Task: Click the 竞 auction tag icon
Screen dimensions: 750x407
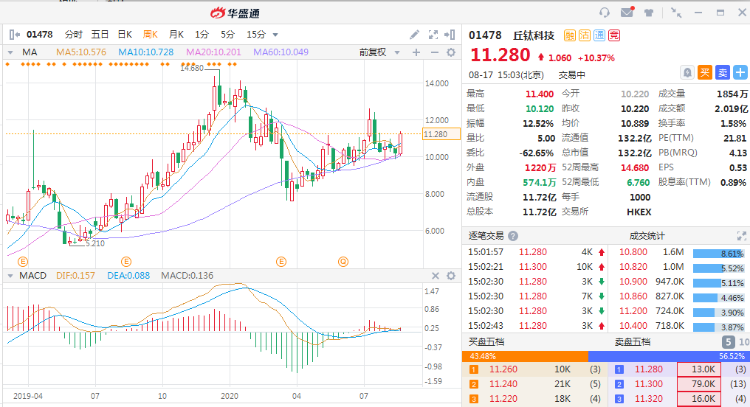Action: [x=614, y=35]
